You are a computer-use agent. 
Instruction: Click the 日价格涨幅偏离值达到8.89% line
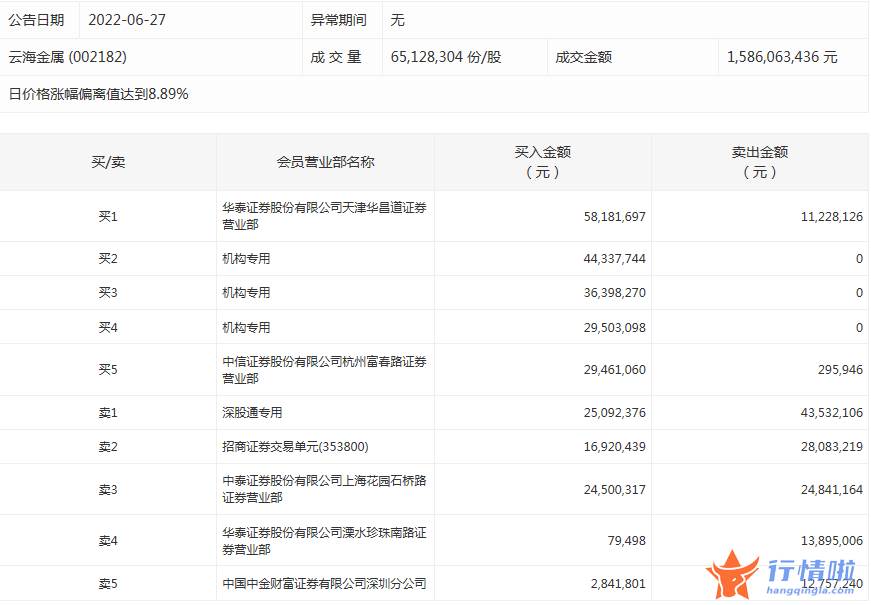98,94
